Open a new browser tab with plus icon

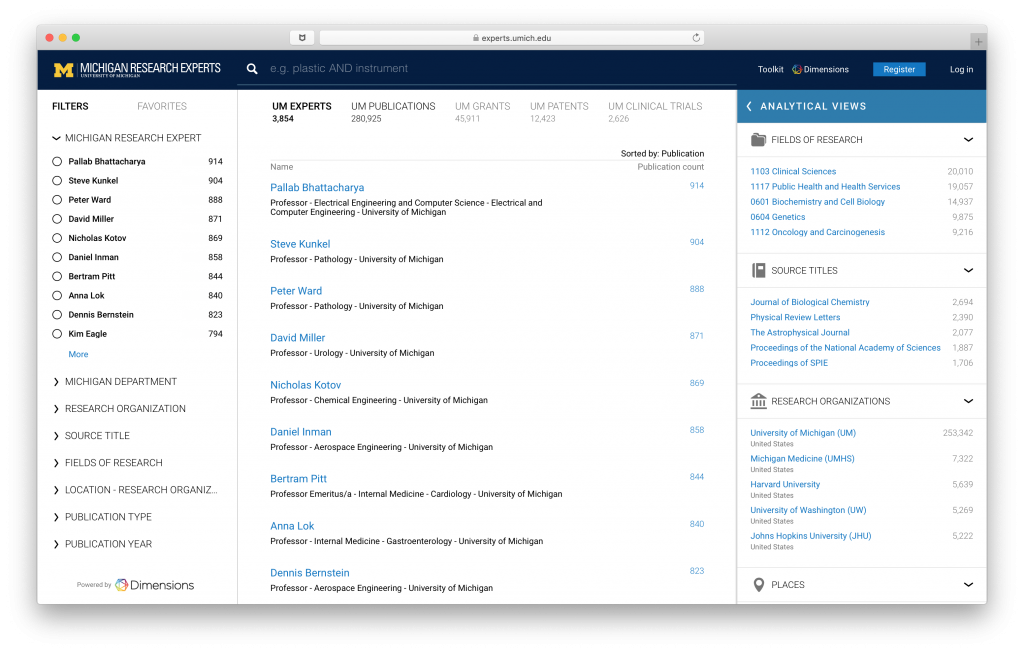[x=978, y=41]
